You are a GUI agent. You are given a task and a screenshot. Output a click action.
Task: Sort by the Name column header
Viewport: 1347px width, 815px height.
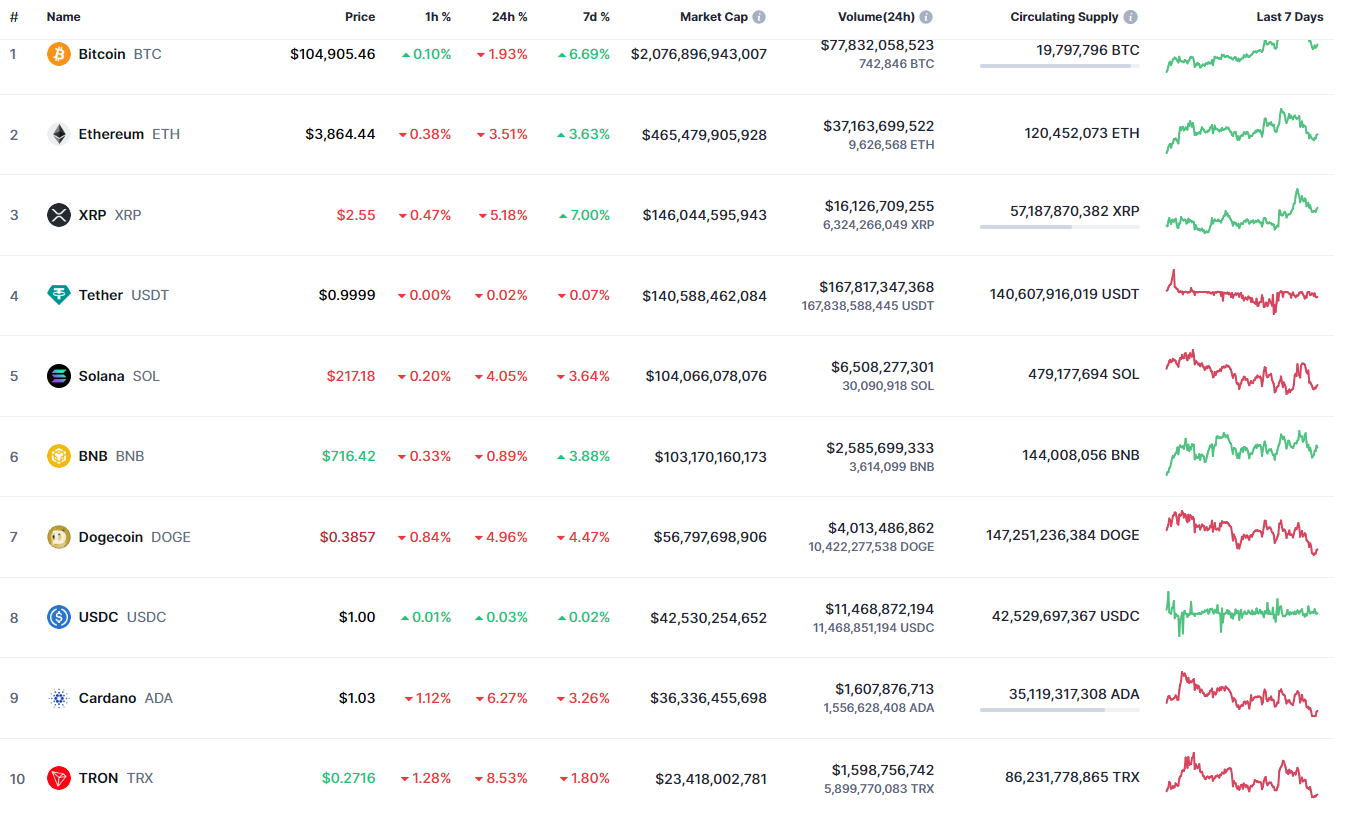[x=63, y=17]
